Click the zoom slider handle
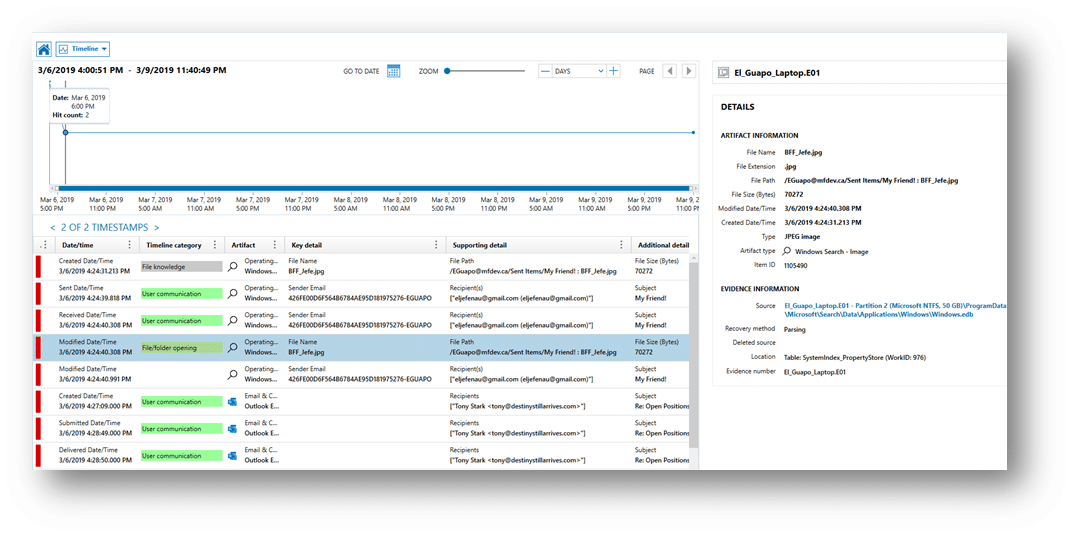 click(447, 71)
